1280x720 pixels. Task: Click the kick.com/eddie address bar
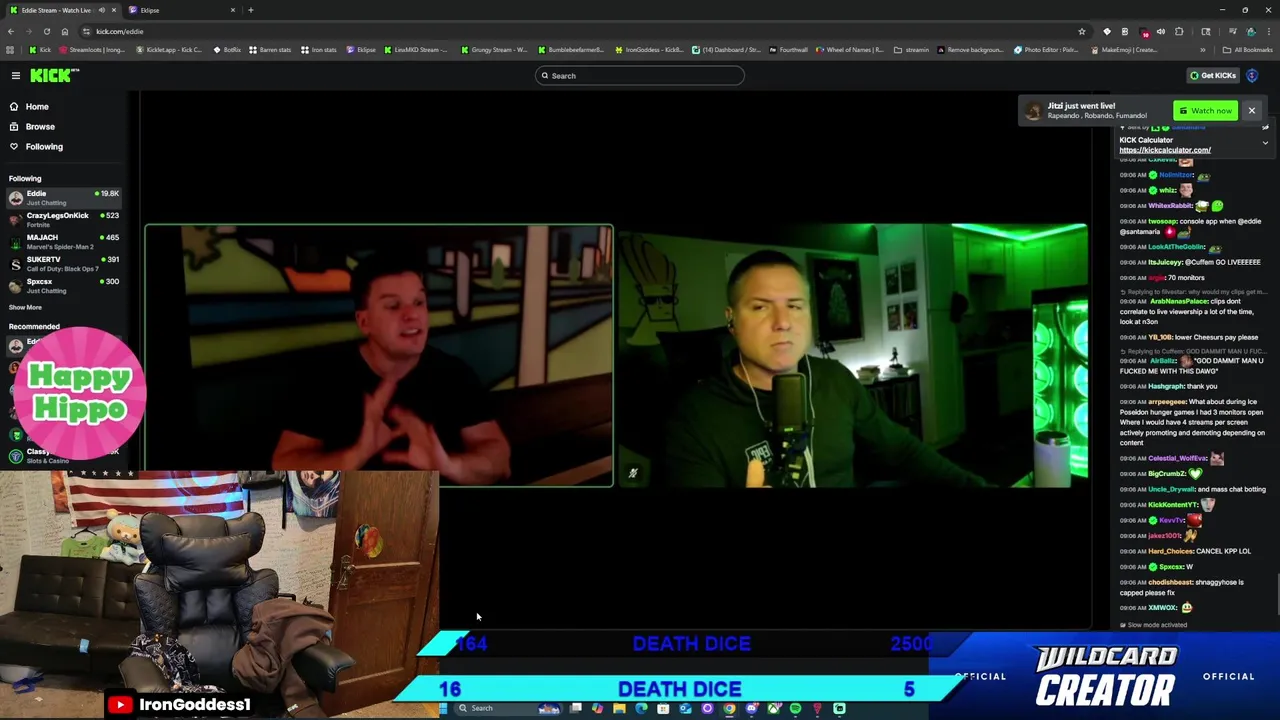(580, 31)
